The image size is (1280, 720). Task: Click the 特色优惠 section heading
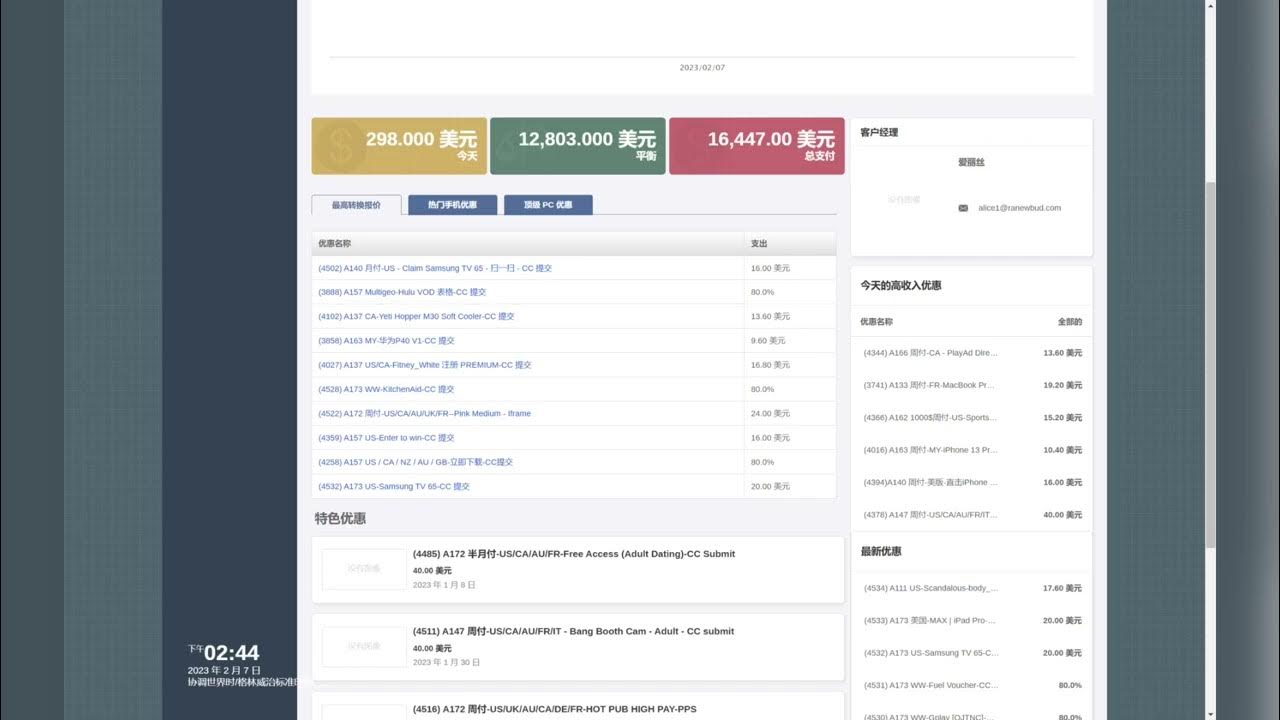coord(340,518)
